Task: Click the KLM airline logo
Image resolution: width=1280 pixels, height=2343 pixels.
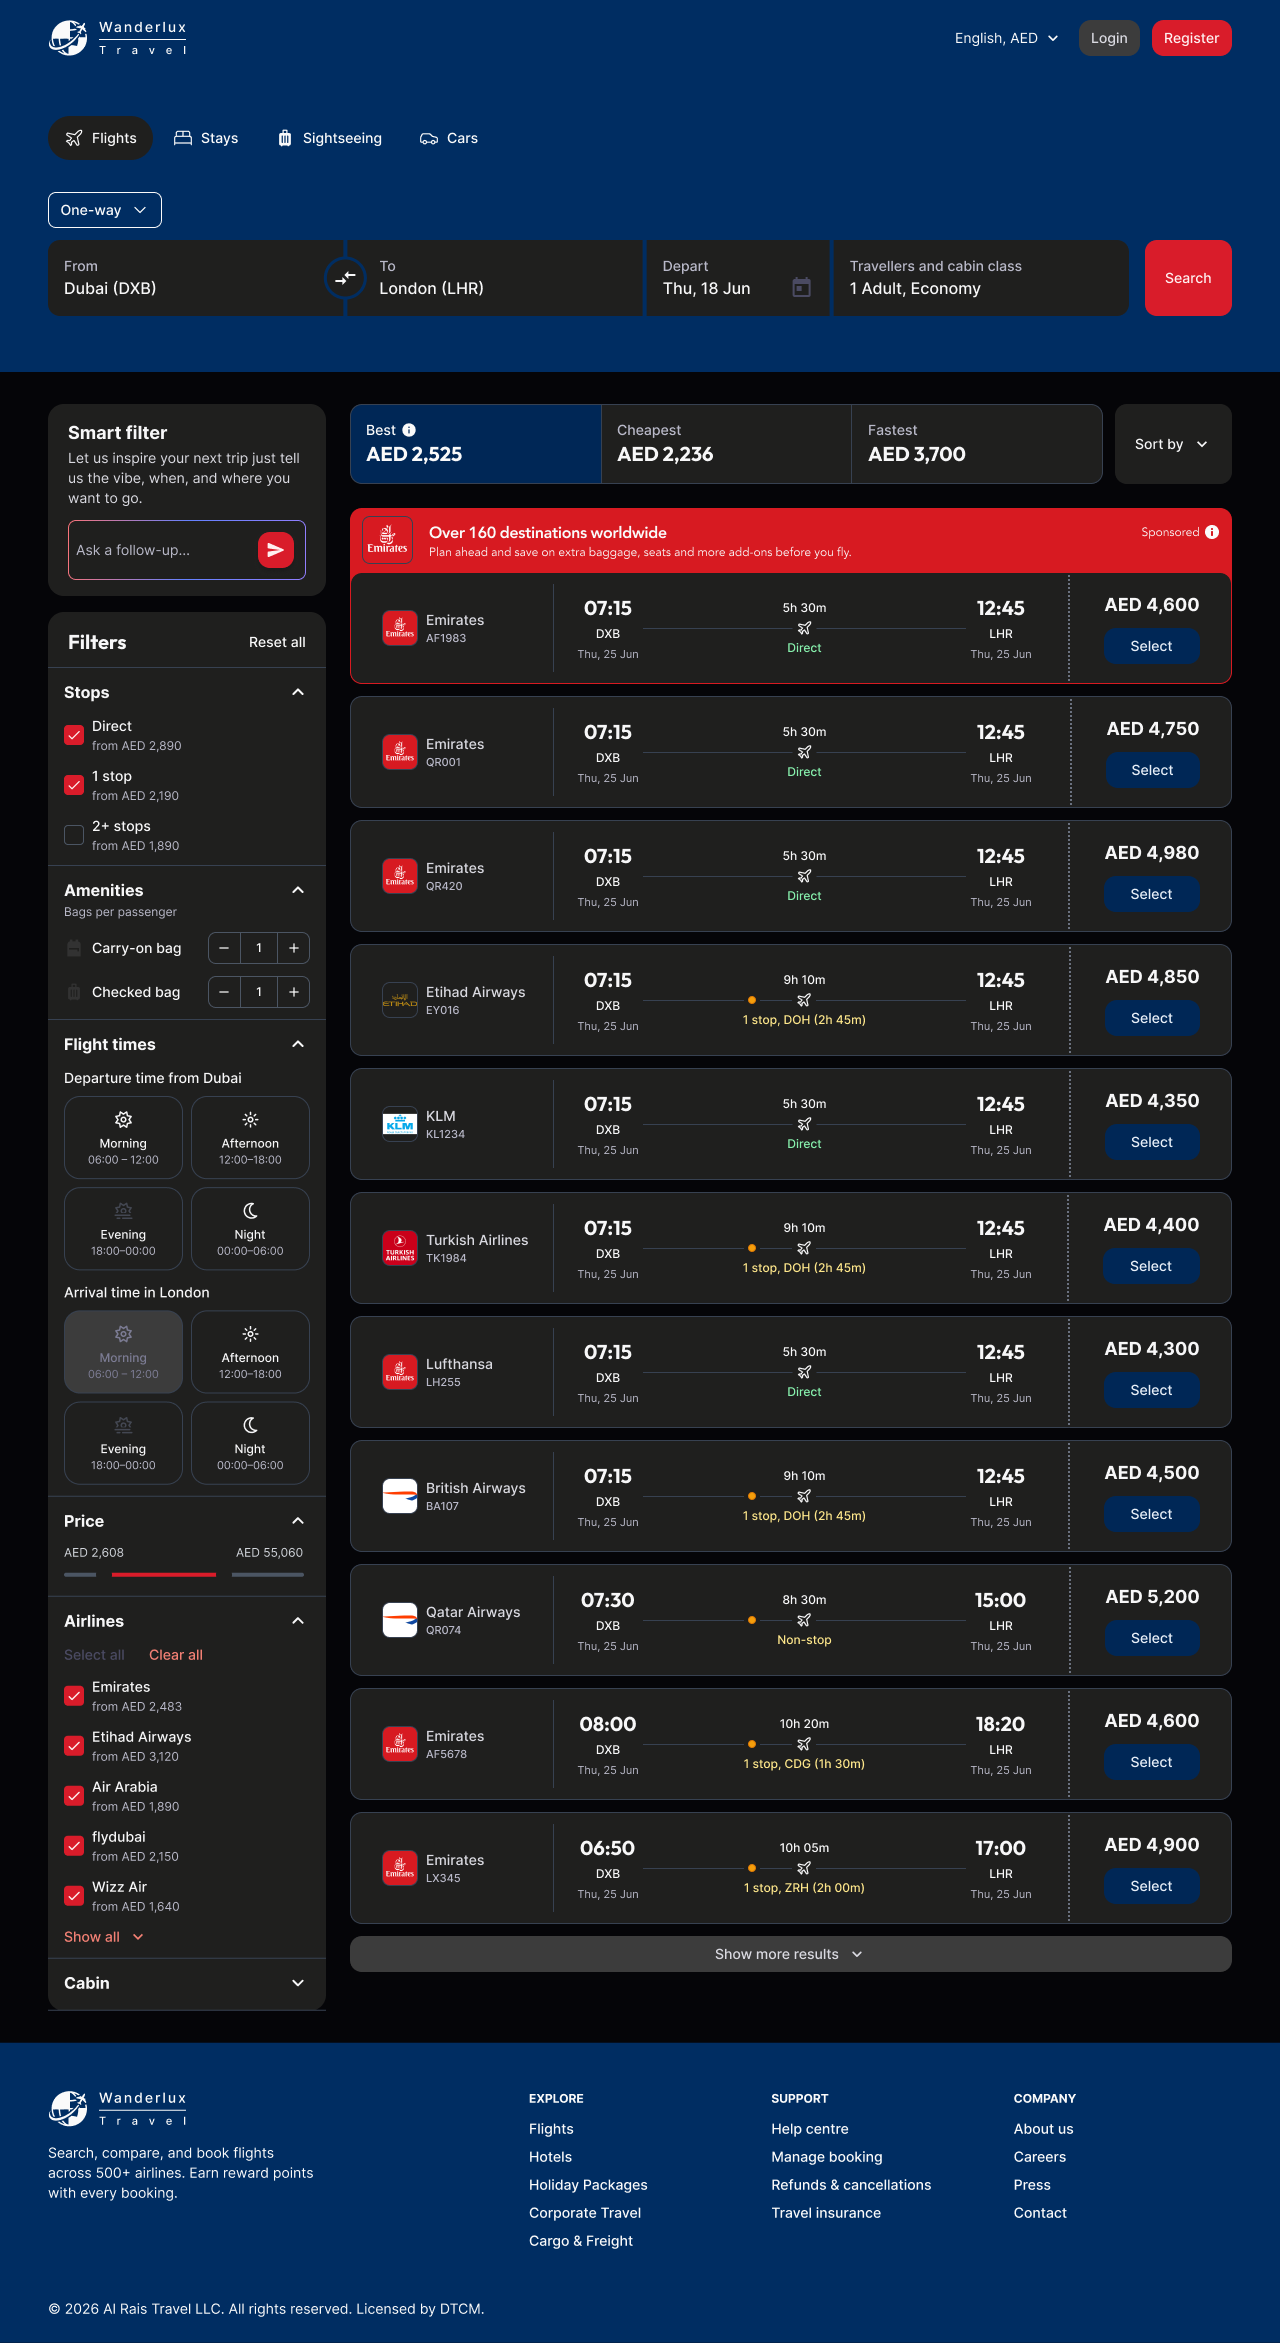Action: pos(400,1124)
